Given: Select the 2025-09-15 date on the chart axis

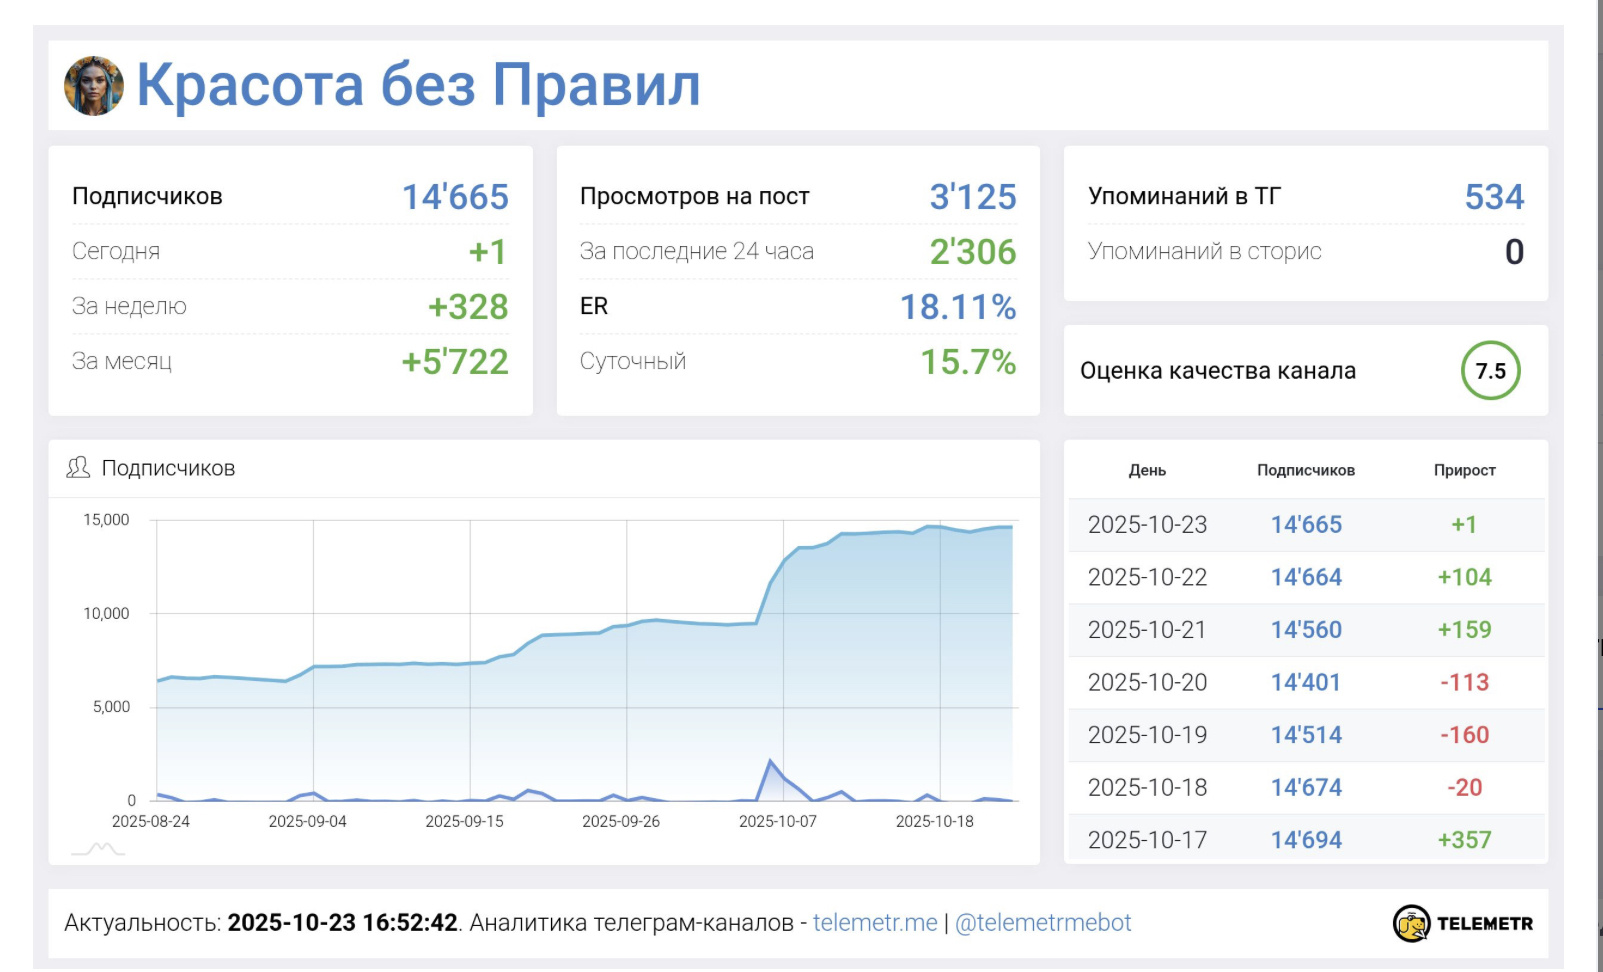Looking at the screenshot, I should point(464,821).
